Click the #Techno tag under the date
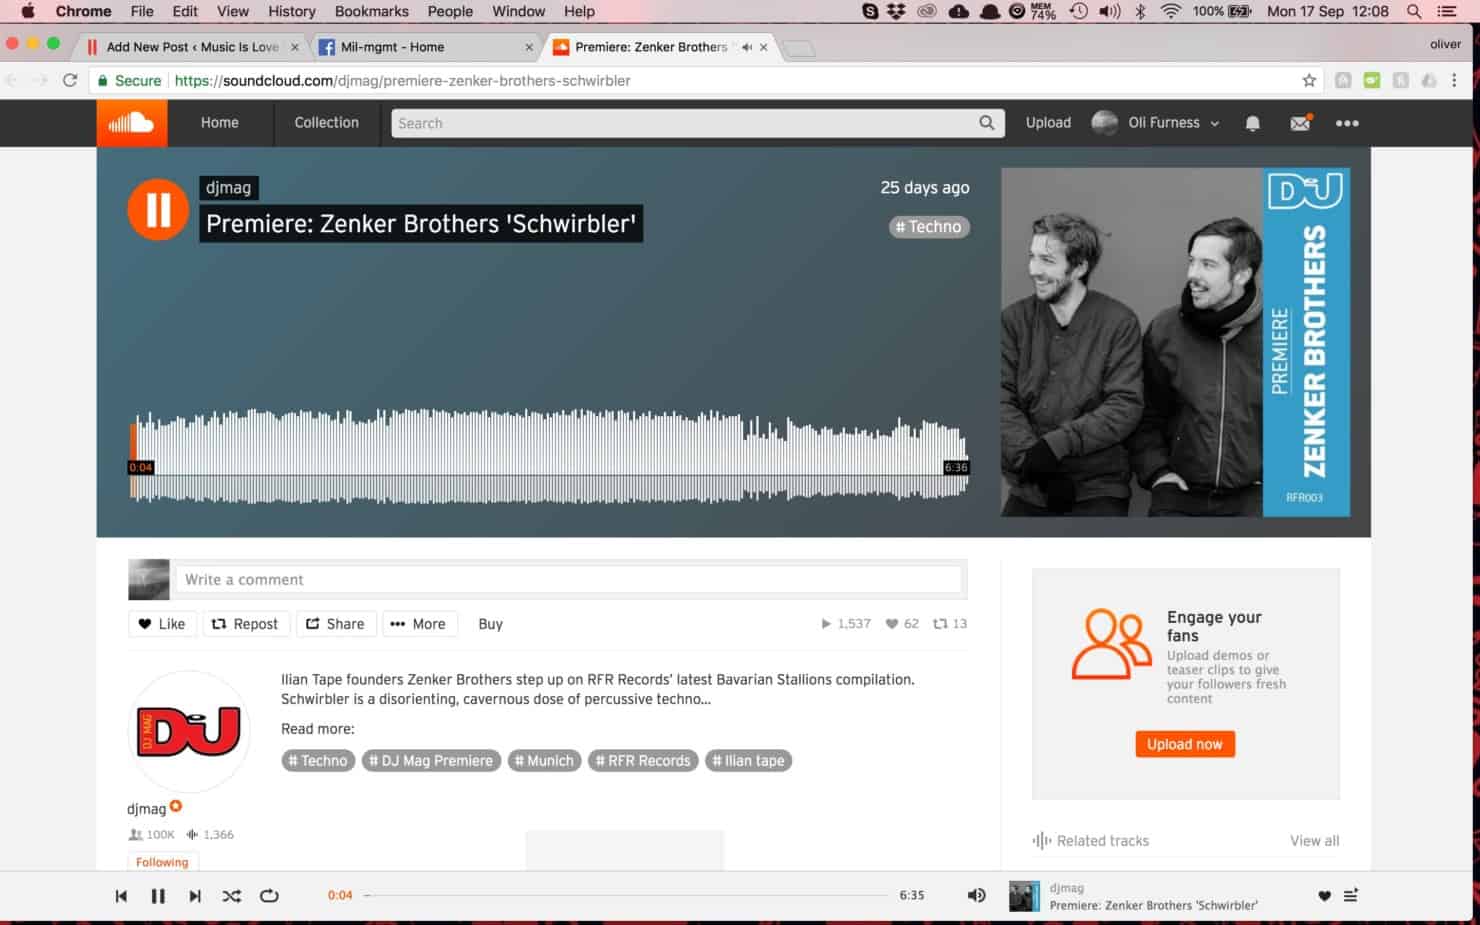 click(929, 227)
